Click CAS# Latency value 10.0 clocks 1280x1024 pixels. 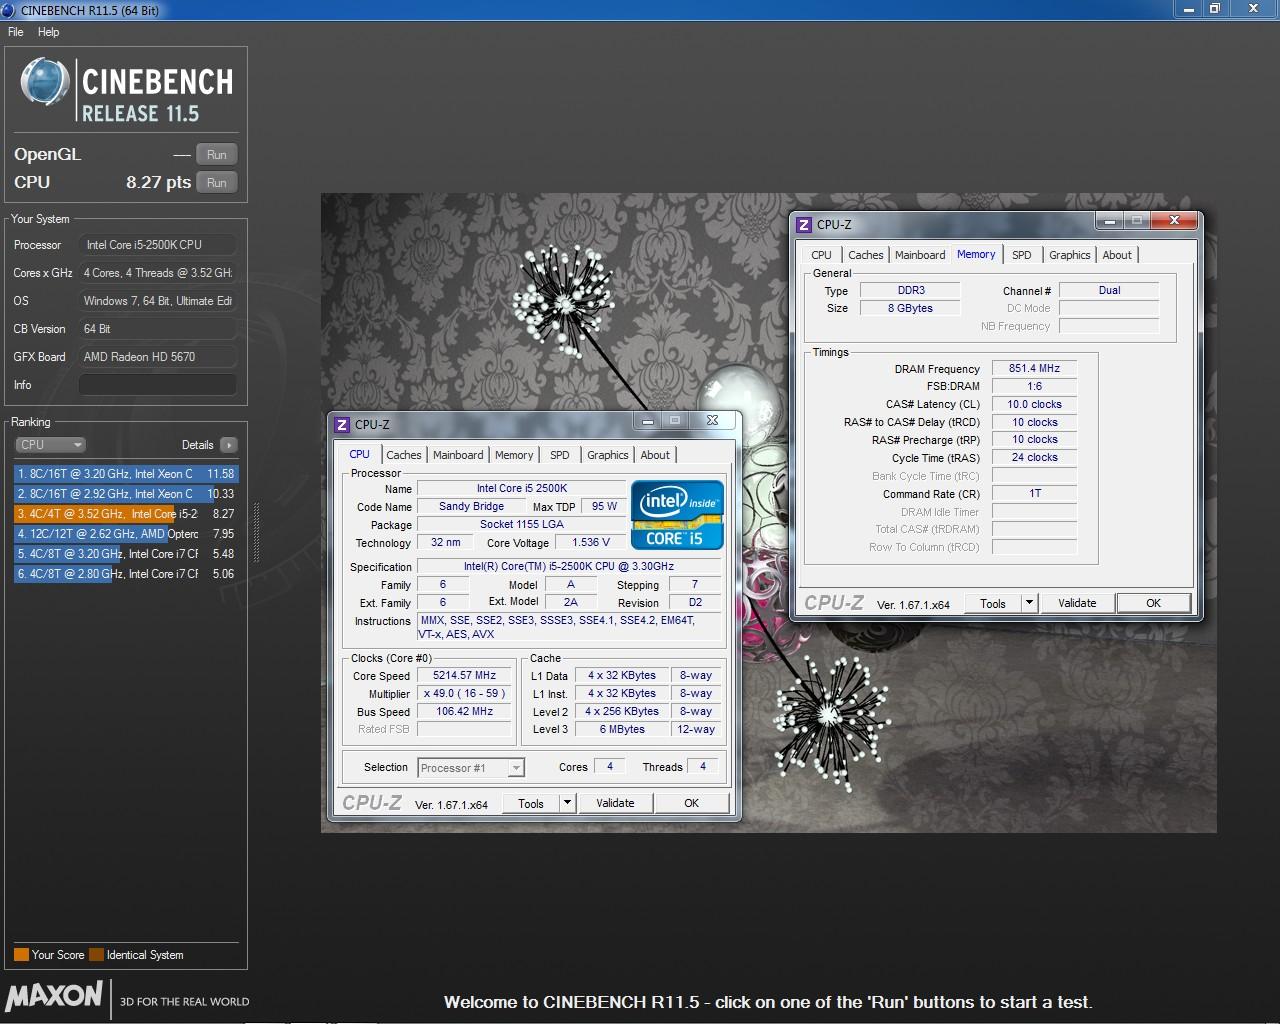click(1034, 405)
